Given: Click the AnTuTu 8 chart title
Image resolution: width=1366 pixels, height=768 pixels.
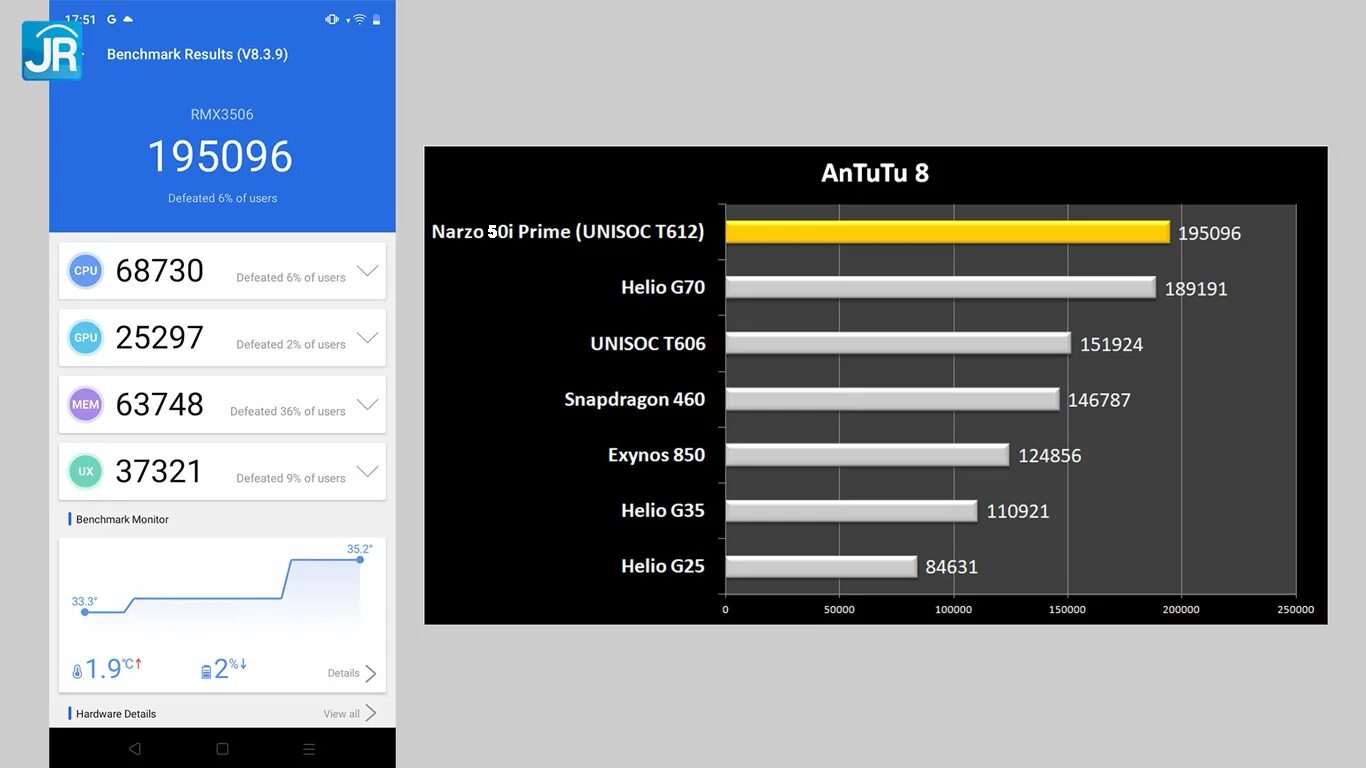Looking at the screenshot, I should tap(875, 173).
